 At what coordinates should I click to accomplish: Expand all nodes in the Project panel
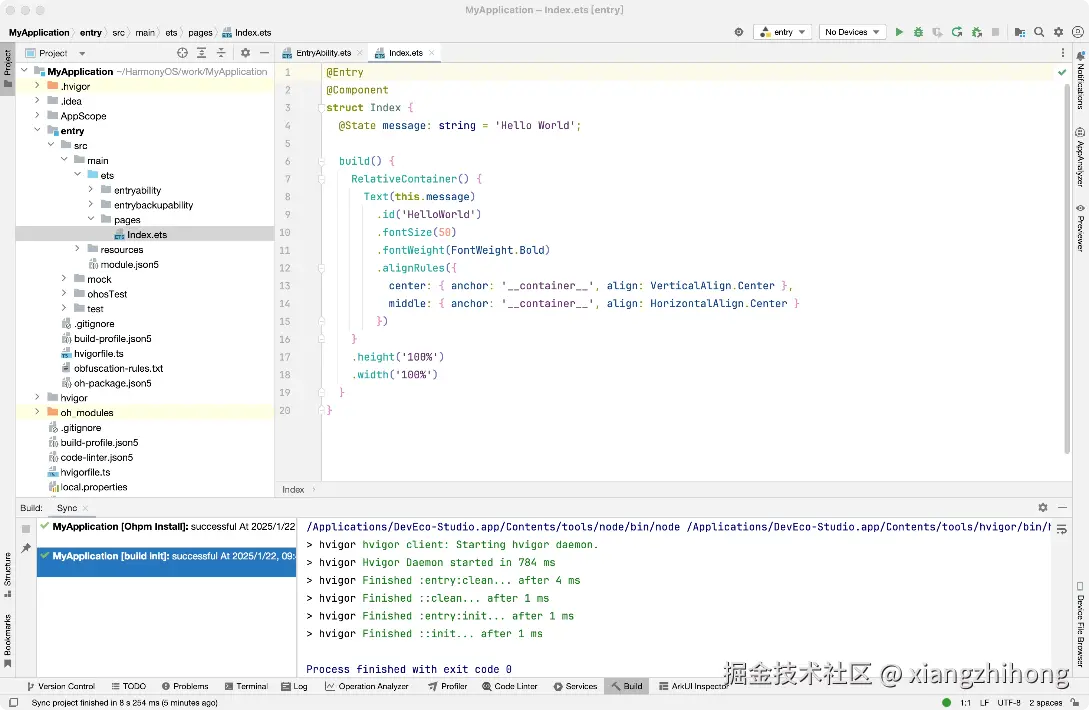point(201,53)
